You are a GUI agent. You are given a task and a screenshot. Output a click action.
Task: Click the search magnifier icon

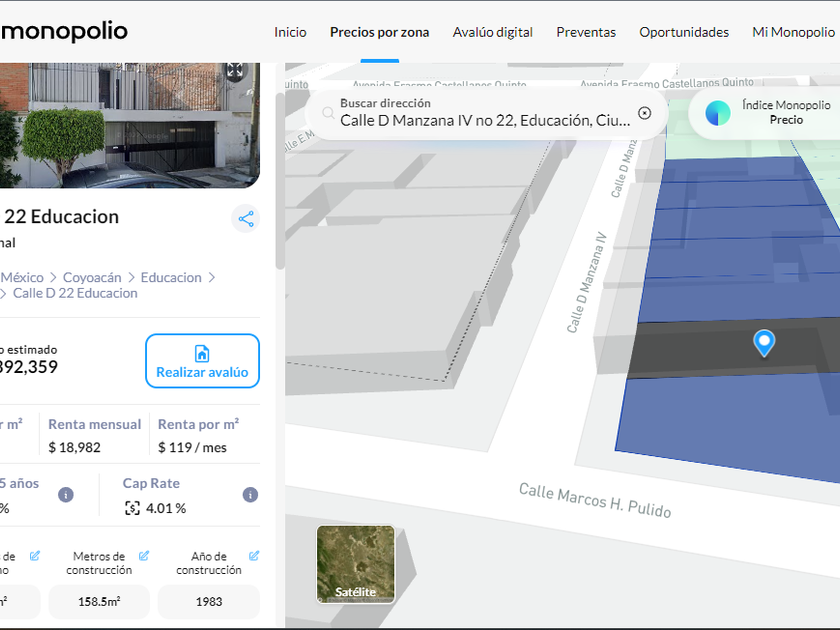click(x=328, y=113)
